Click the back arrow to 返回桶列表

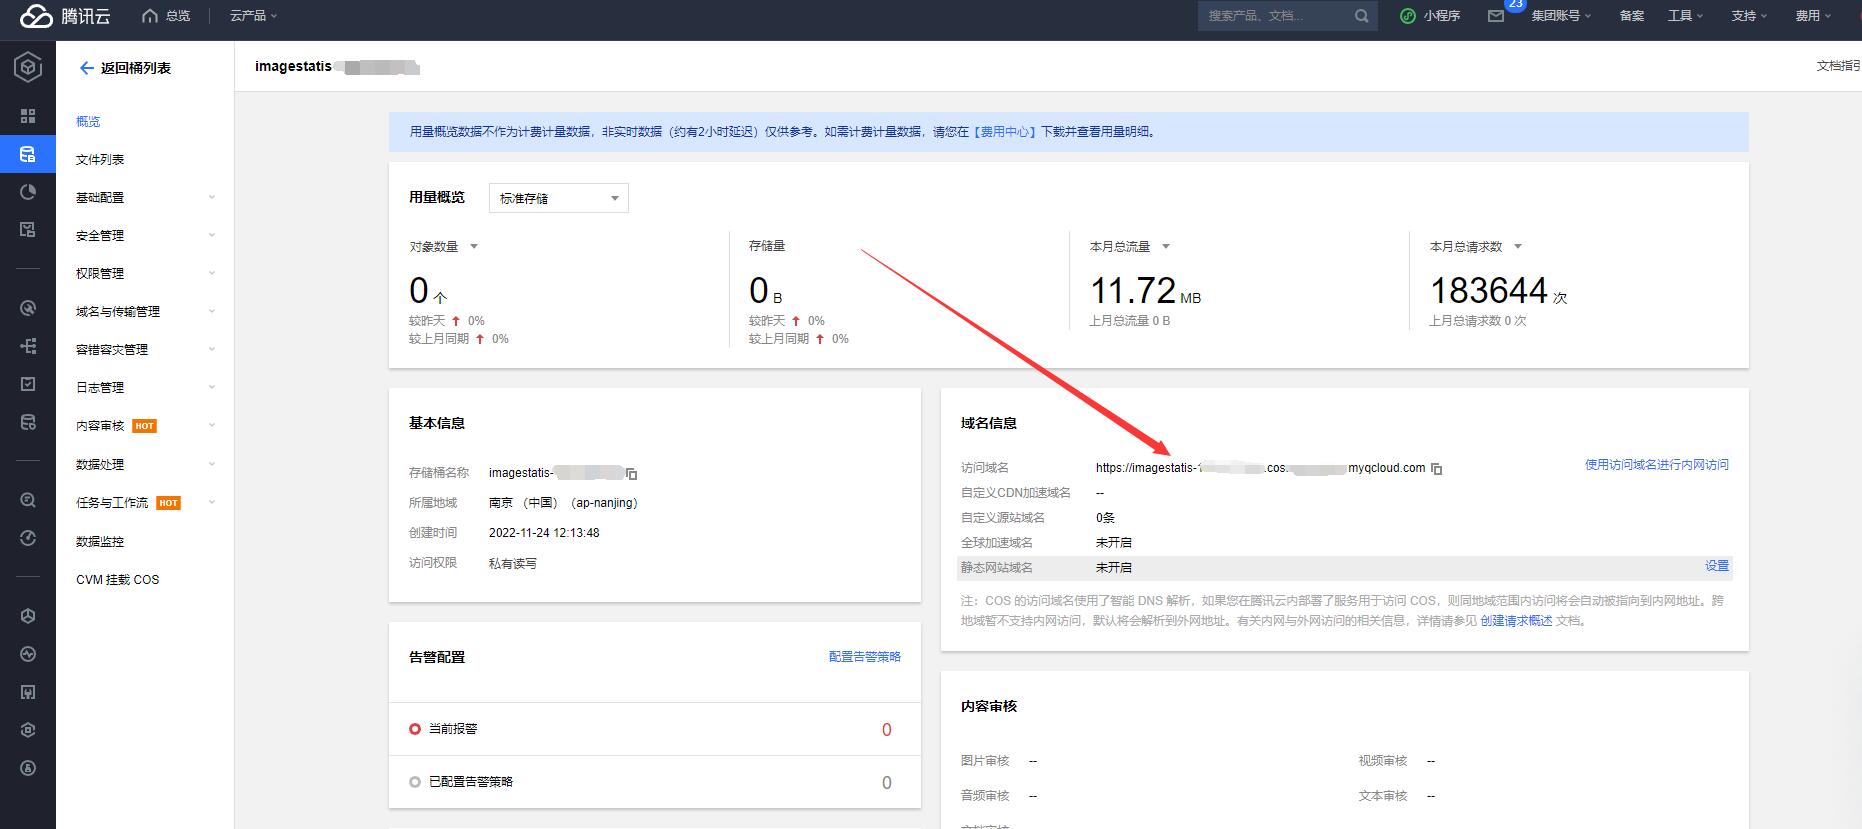86,68
